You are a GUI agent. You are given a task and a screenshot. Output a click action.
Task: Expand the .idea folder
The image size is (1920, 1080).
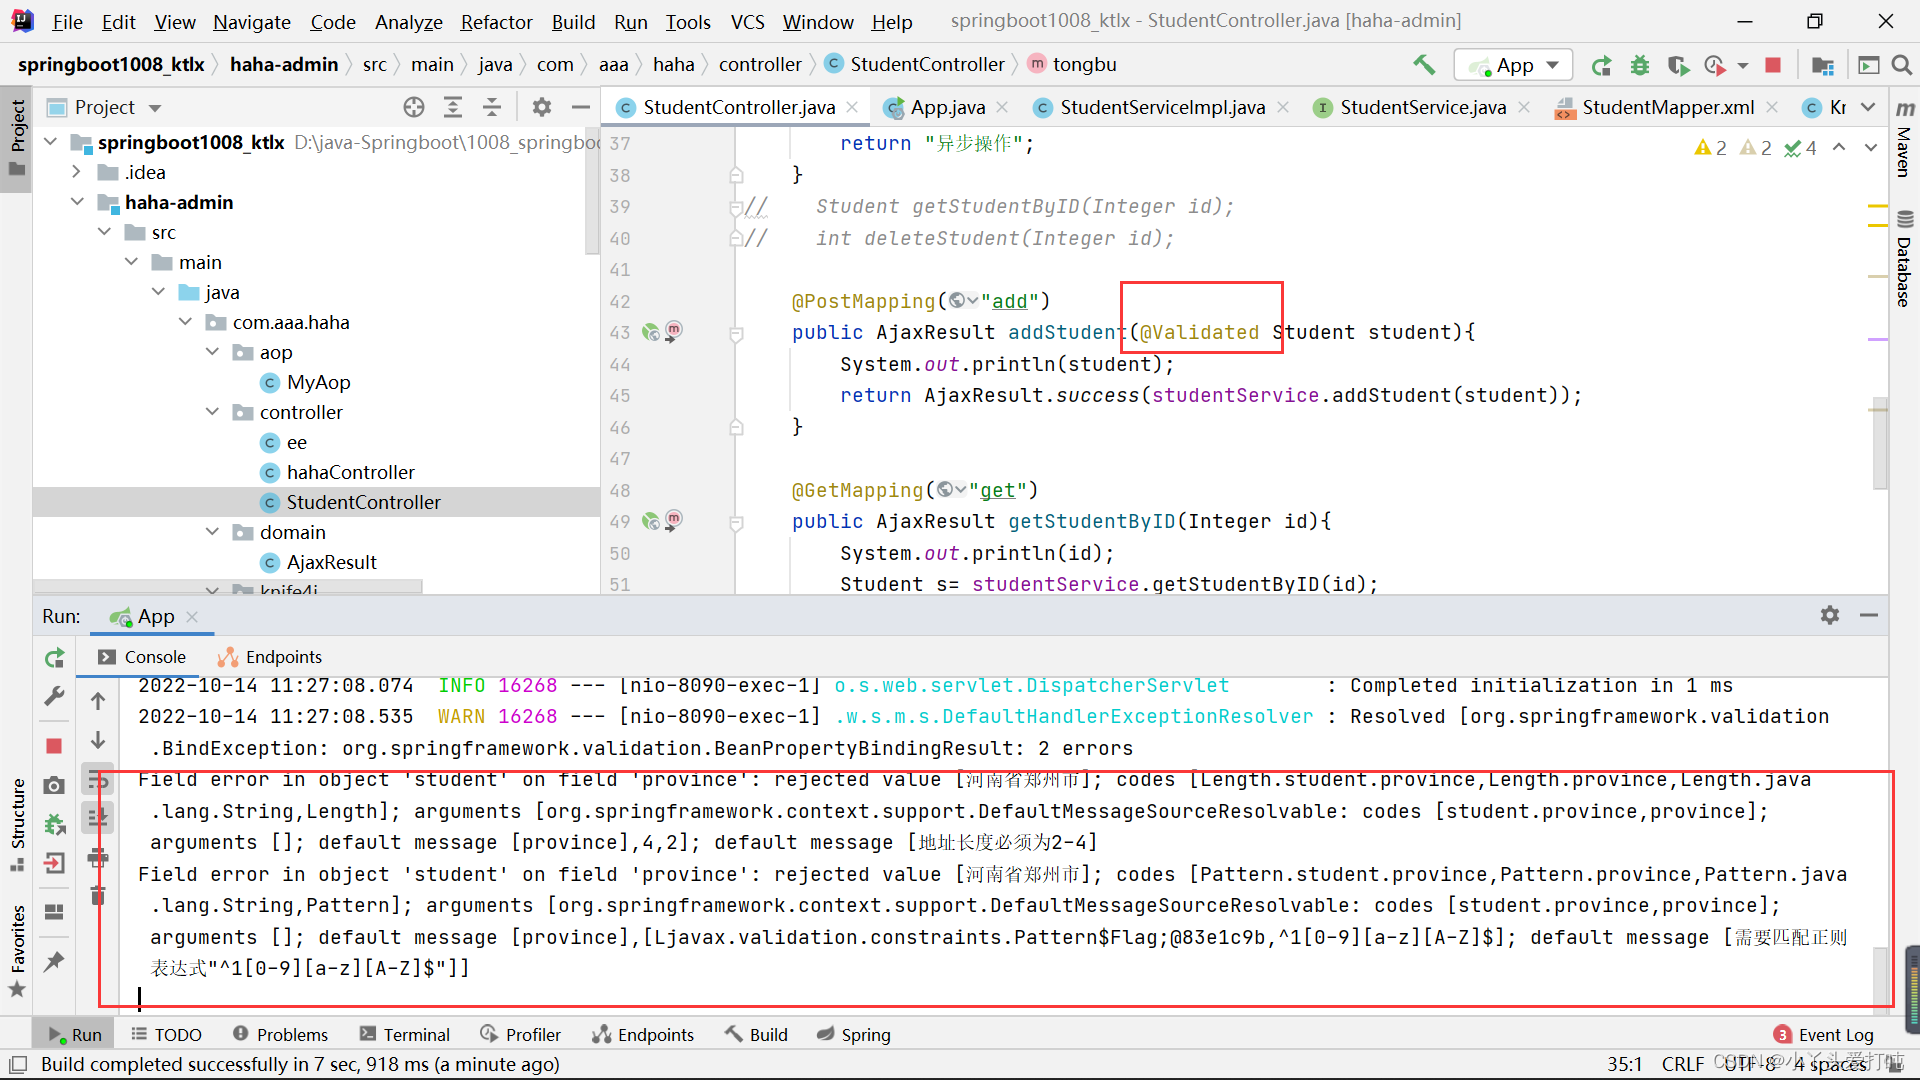click(77, 172)
